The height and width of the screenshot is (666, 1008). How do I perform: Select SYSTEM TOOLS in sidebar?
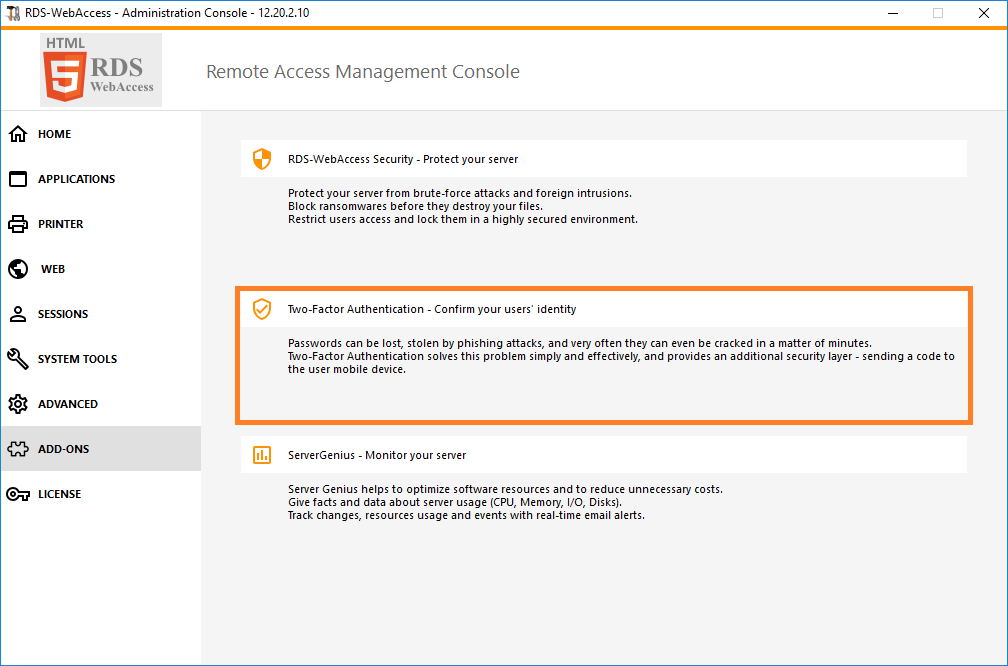101,359
